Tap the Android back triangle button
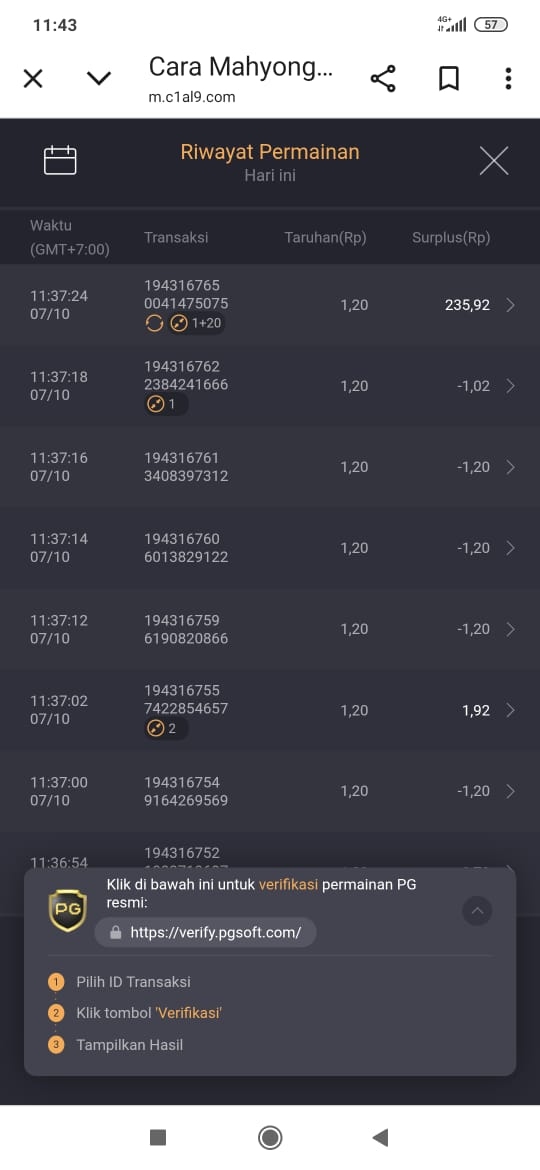Screen dimensions: 540x1170 pyautogui.click(x=380, y=1137)
